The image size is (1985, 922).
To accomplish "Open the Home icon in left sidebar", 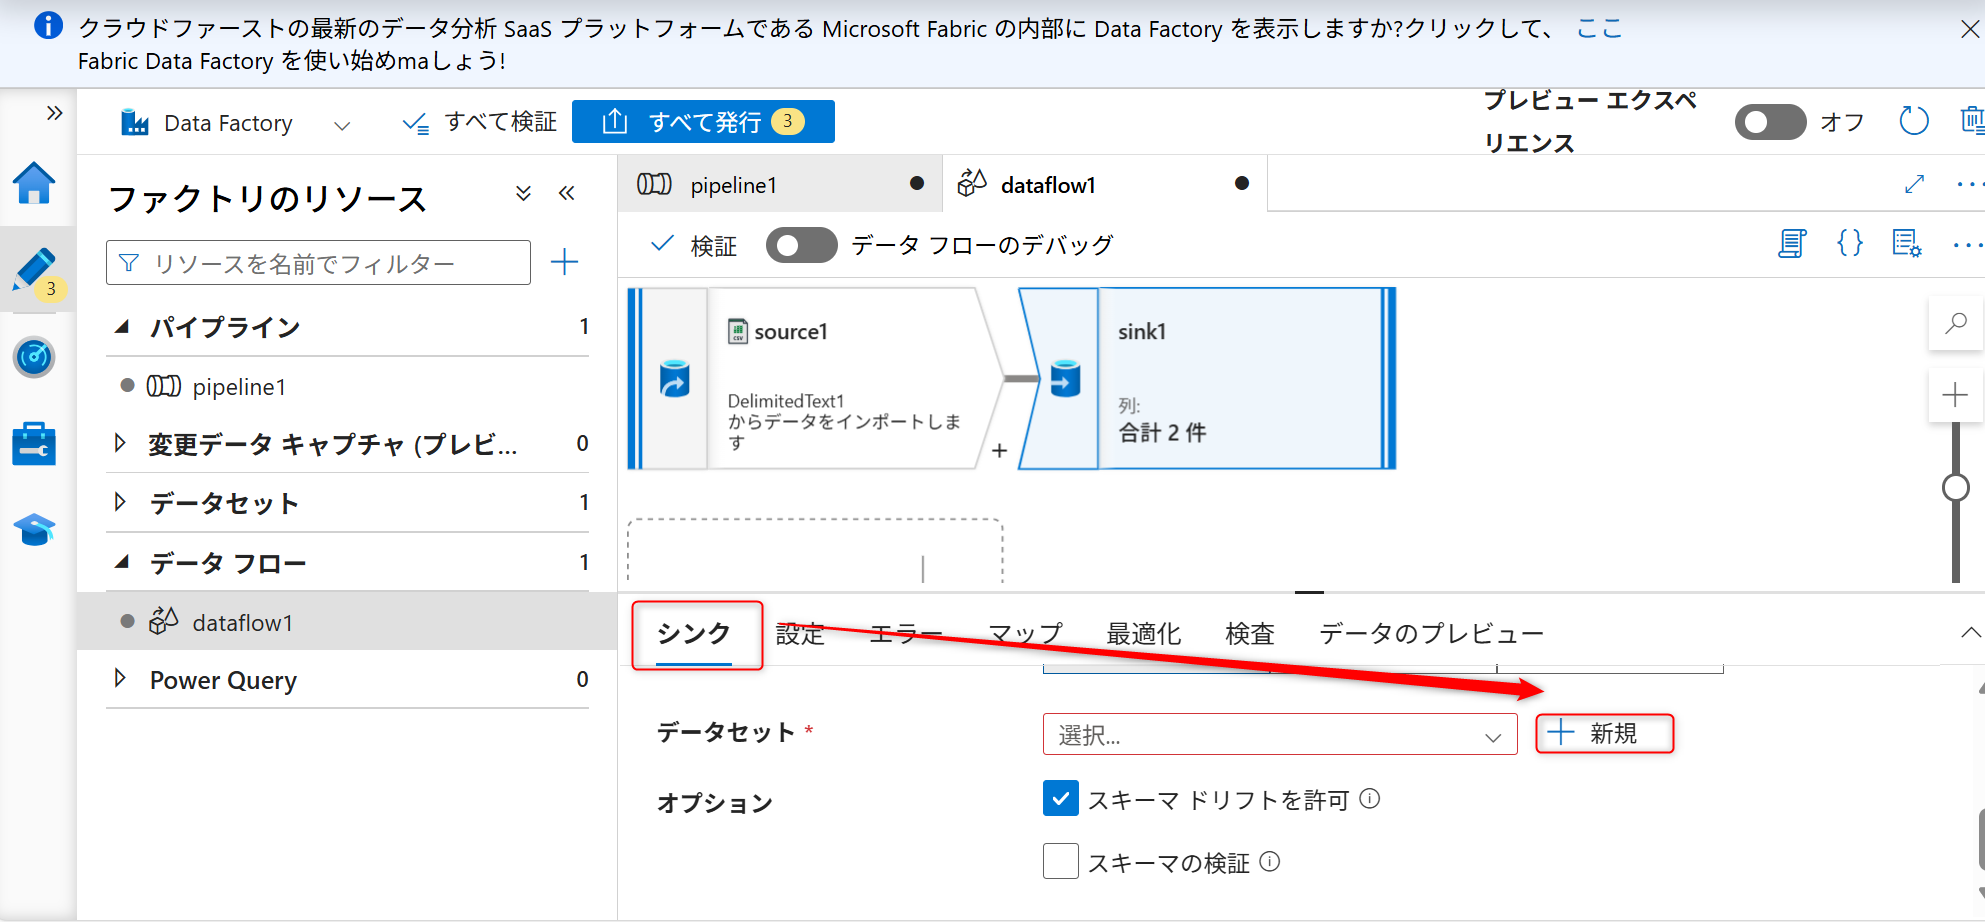I will 34,184.
